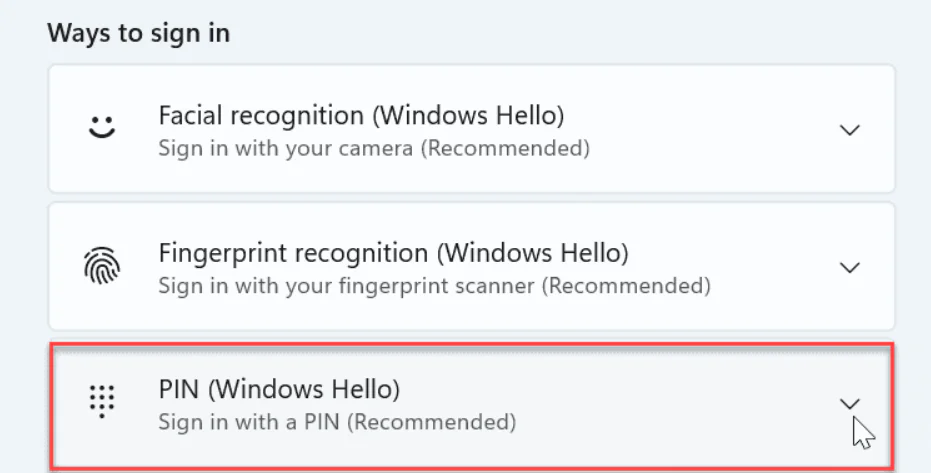Click the smiley face icon for Facial recognition

[101, 129]
